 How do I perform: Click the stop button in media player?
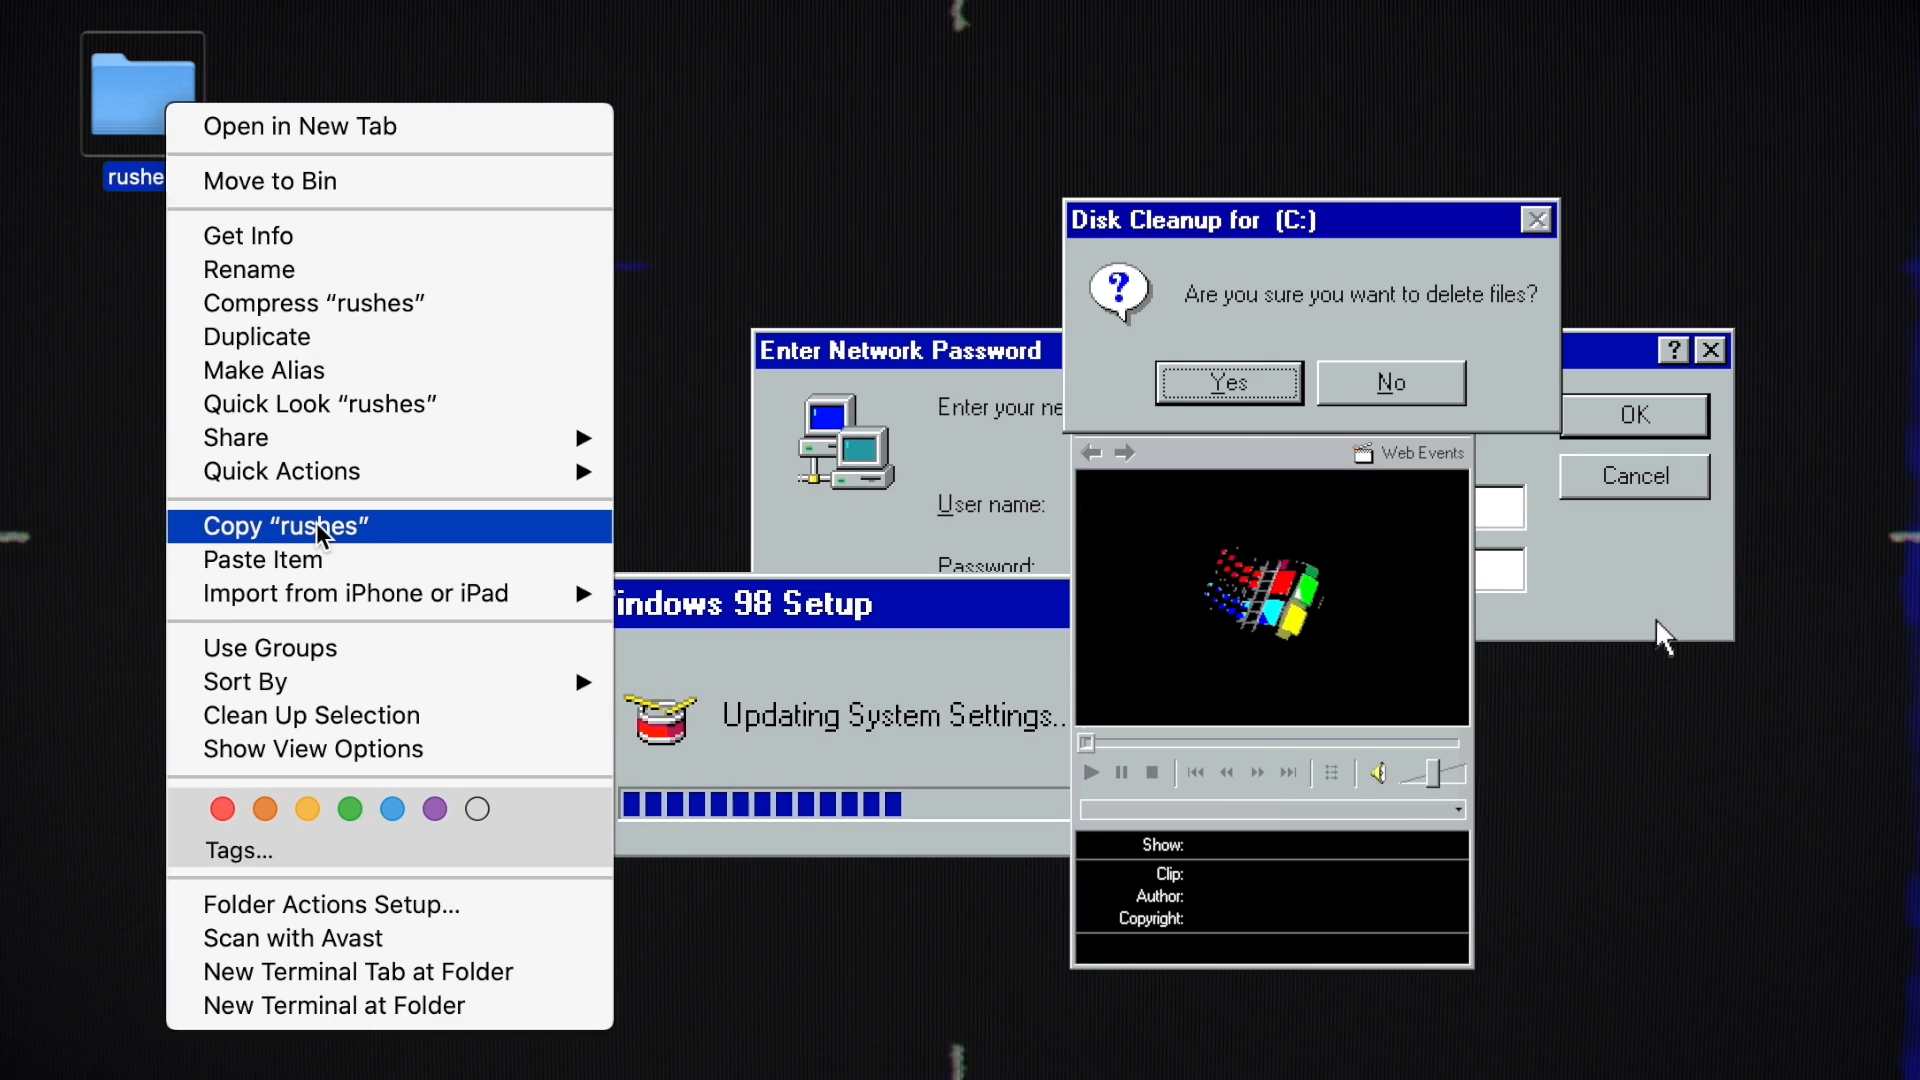[1151, 774]
